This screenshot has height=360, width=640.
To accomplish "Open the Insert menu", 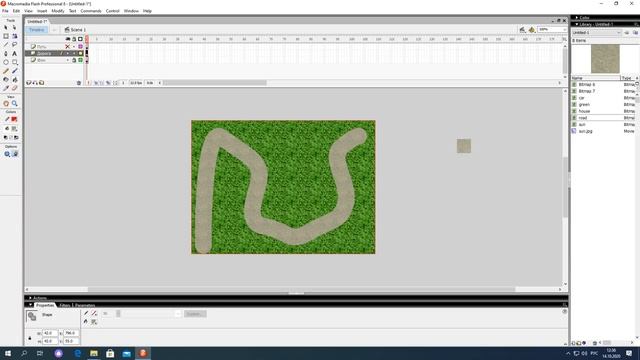I will click(42, 11).
